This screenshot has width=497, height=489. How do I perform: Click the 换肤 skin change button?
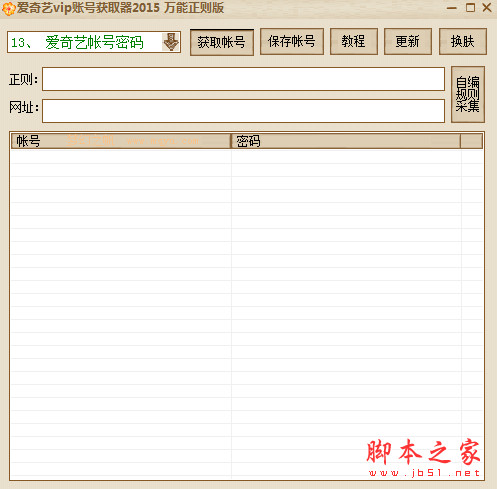click(x=463, y=42)
